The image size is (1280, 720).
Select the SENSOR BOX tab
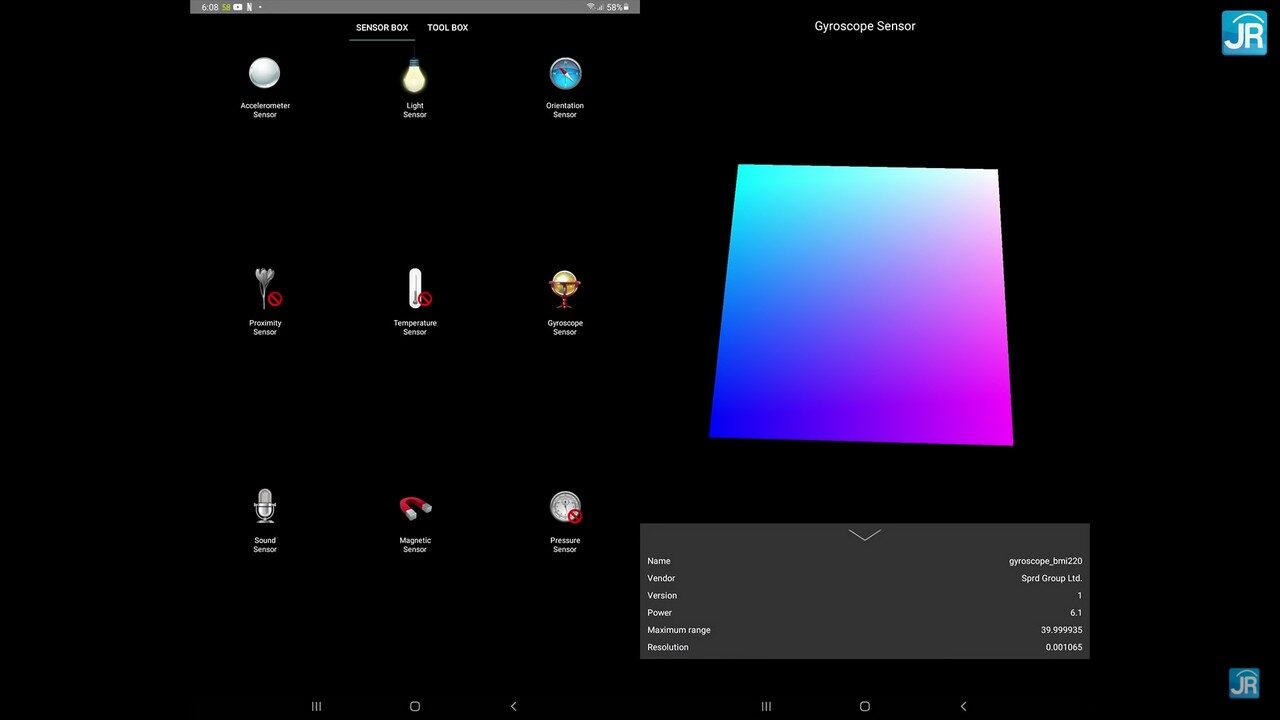click(381, 27)
